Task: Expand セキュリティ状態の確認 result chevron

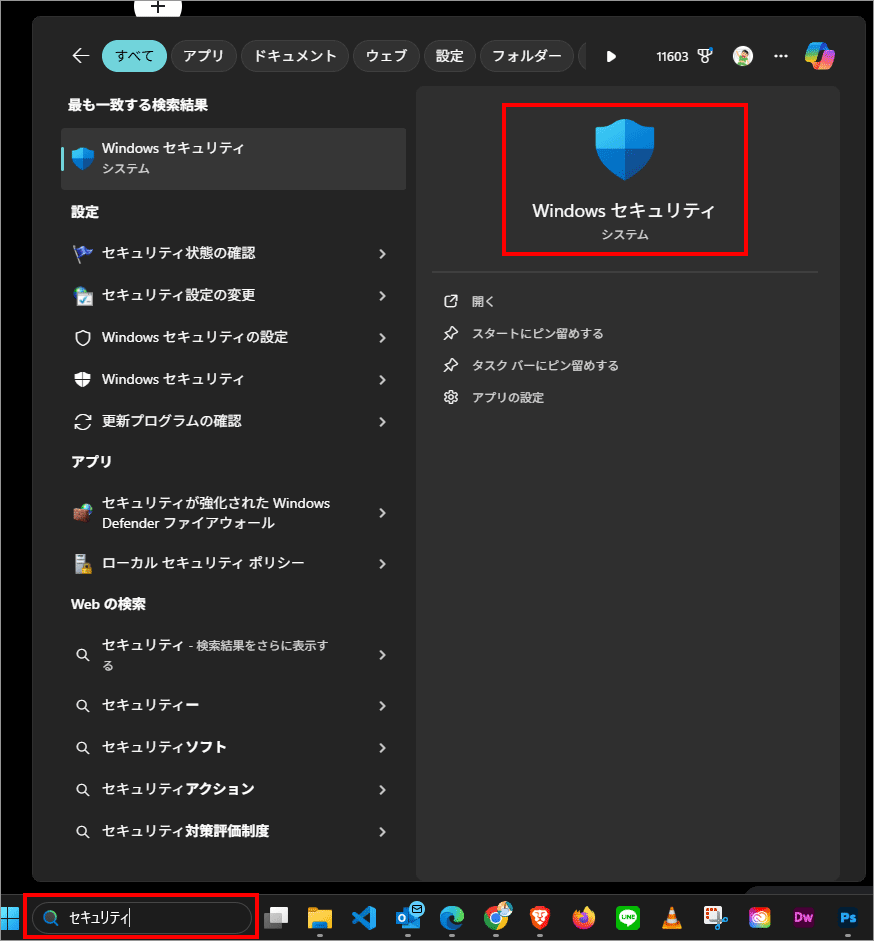Action: [x=382, y=254]
